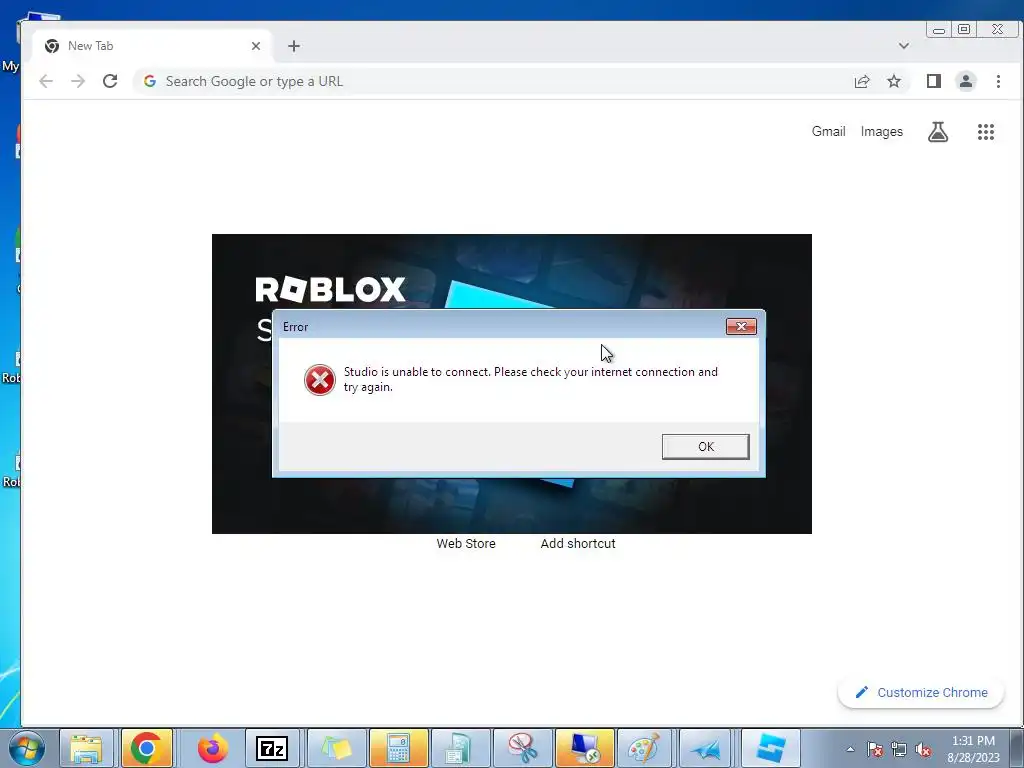Screen dimensions: 1024x768
Task: Minimize the Chrome window
Action: point(939,29)
